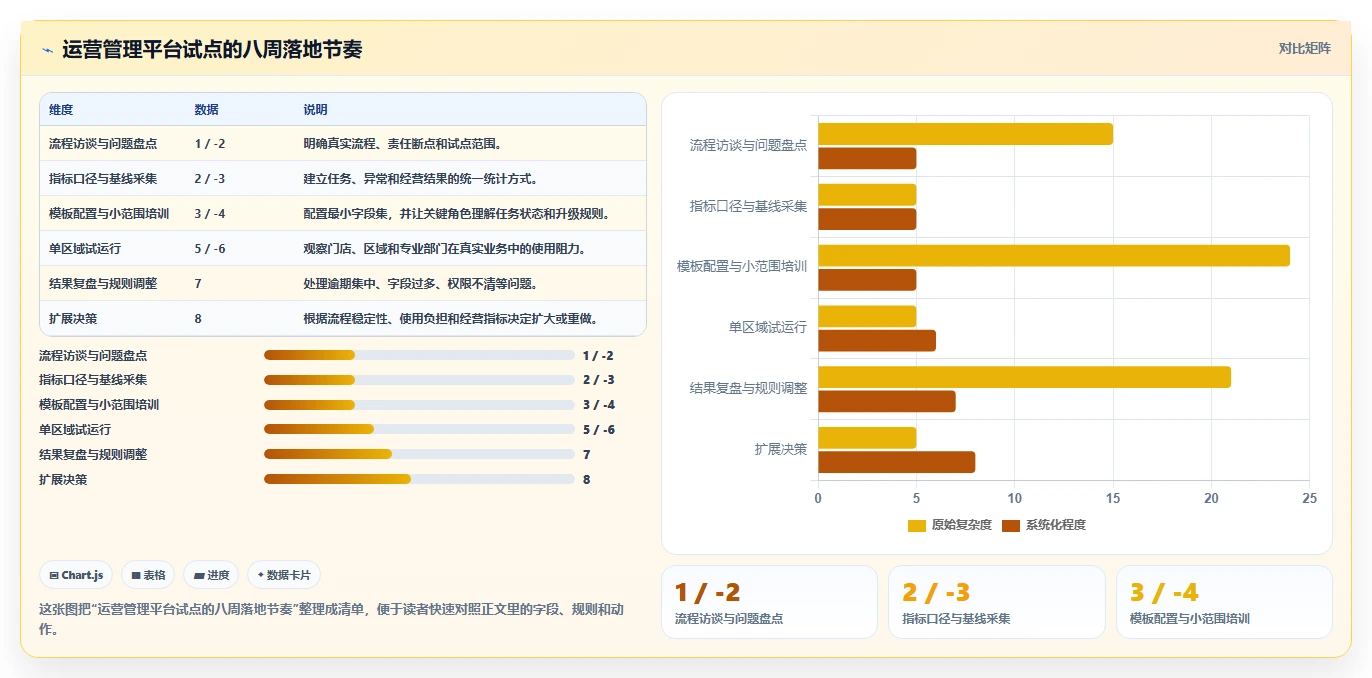
Task: Click the lightning icon beside the title
Action: [x=47, y=50]
